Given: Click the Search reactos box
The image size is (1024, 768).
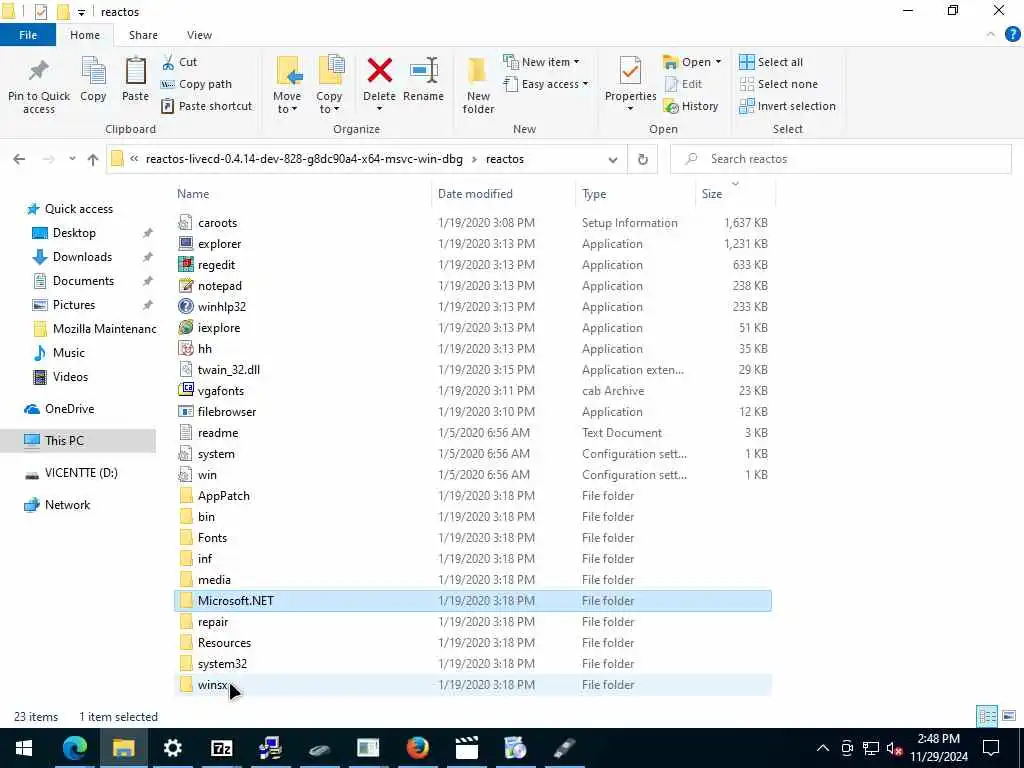Looking at the screenshot, I should tap(840, 159).
